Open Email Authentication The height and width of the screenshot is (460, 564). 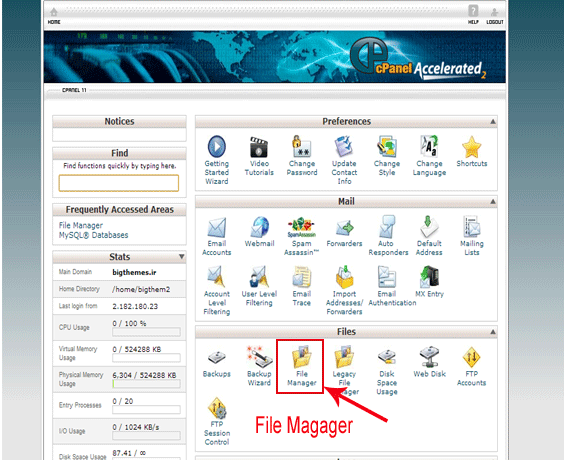tap(392, 286)
